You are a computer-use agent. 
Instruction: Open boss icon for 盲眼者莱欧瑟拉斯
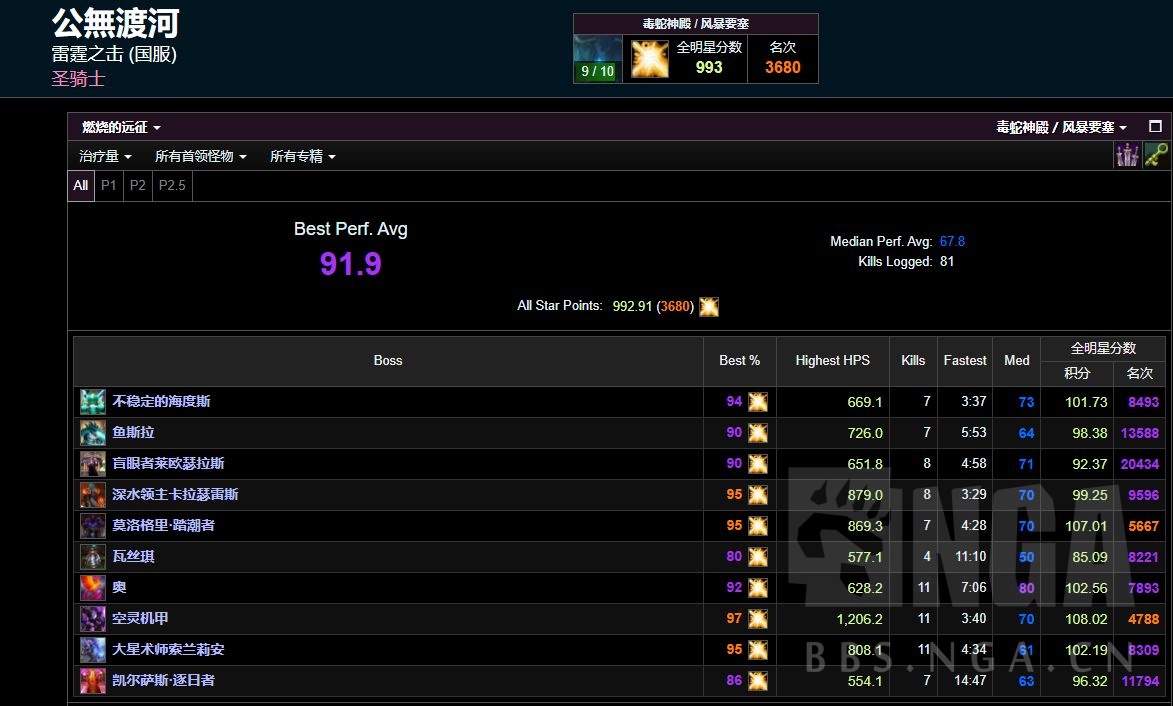[x=93, y=464]
